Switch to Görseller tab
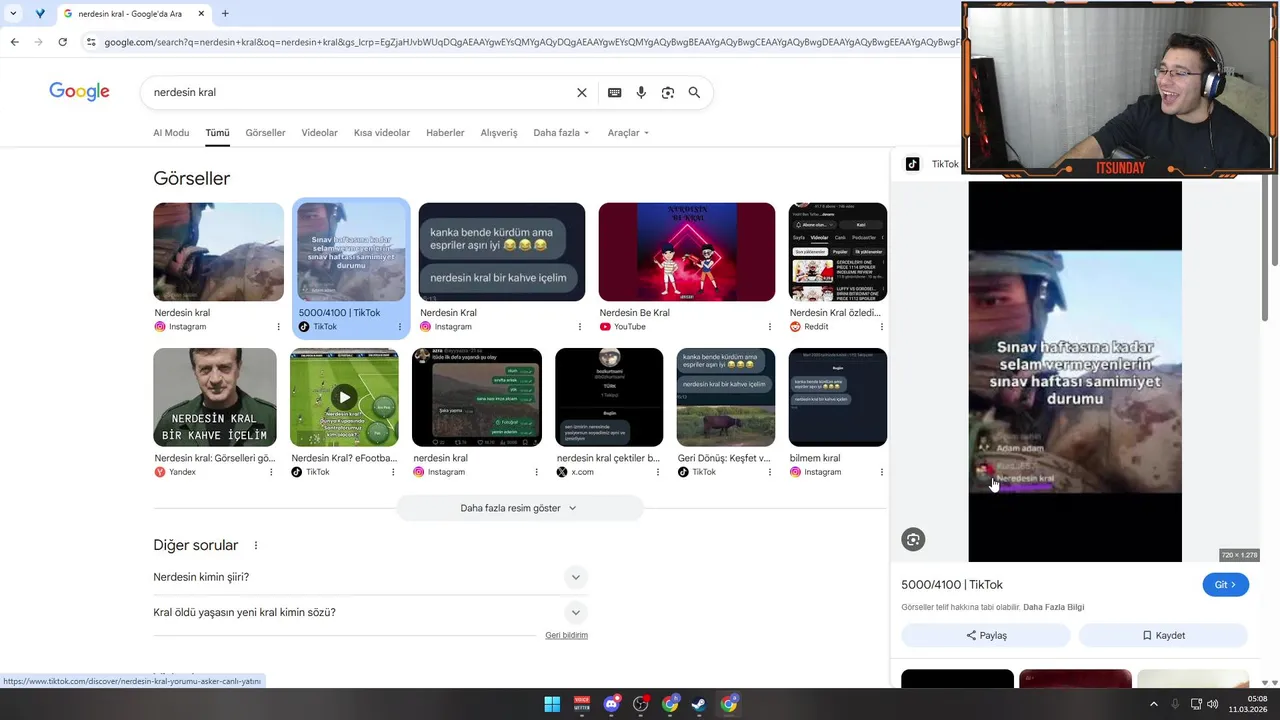 click(x=265, y=133)
